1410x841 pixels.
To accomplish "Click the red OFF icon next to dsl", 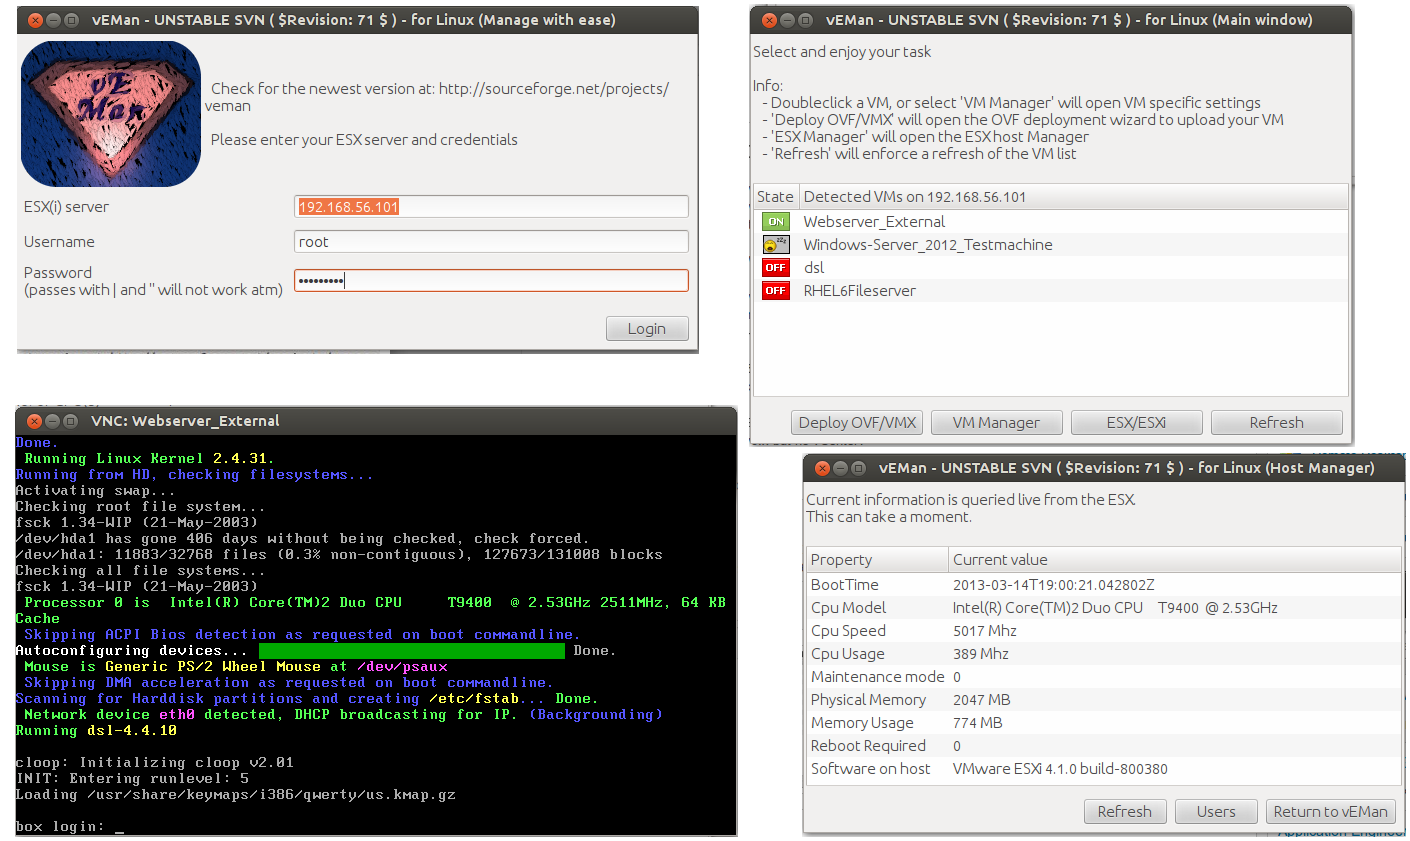I will (775, 267).
